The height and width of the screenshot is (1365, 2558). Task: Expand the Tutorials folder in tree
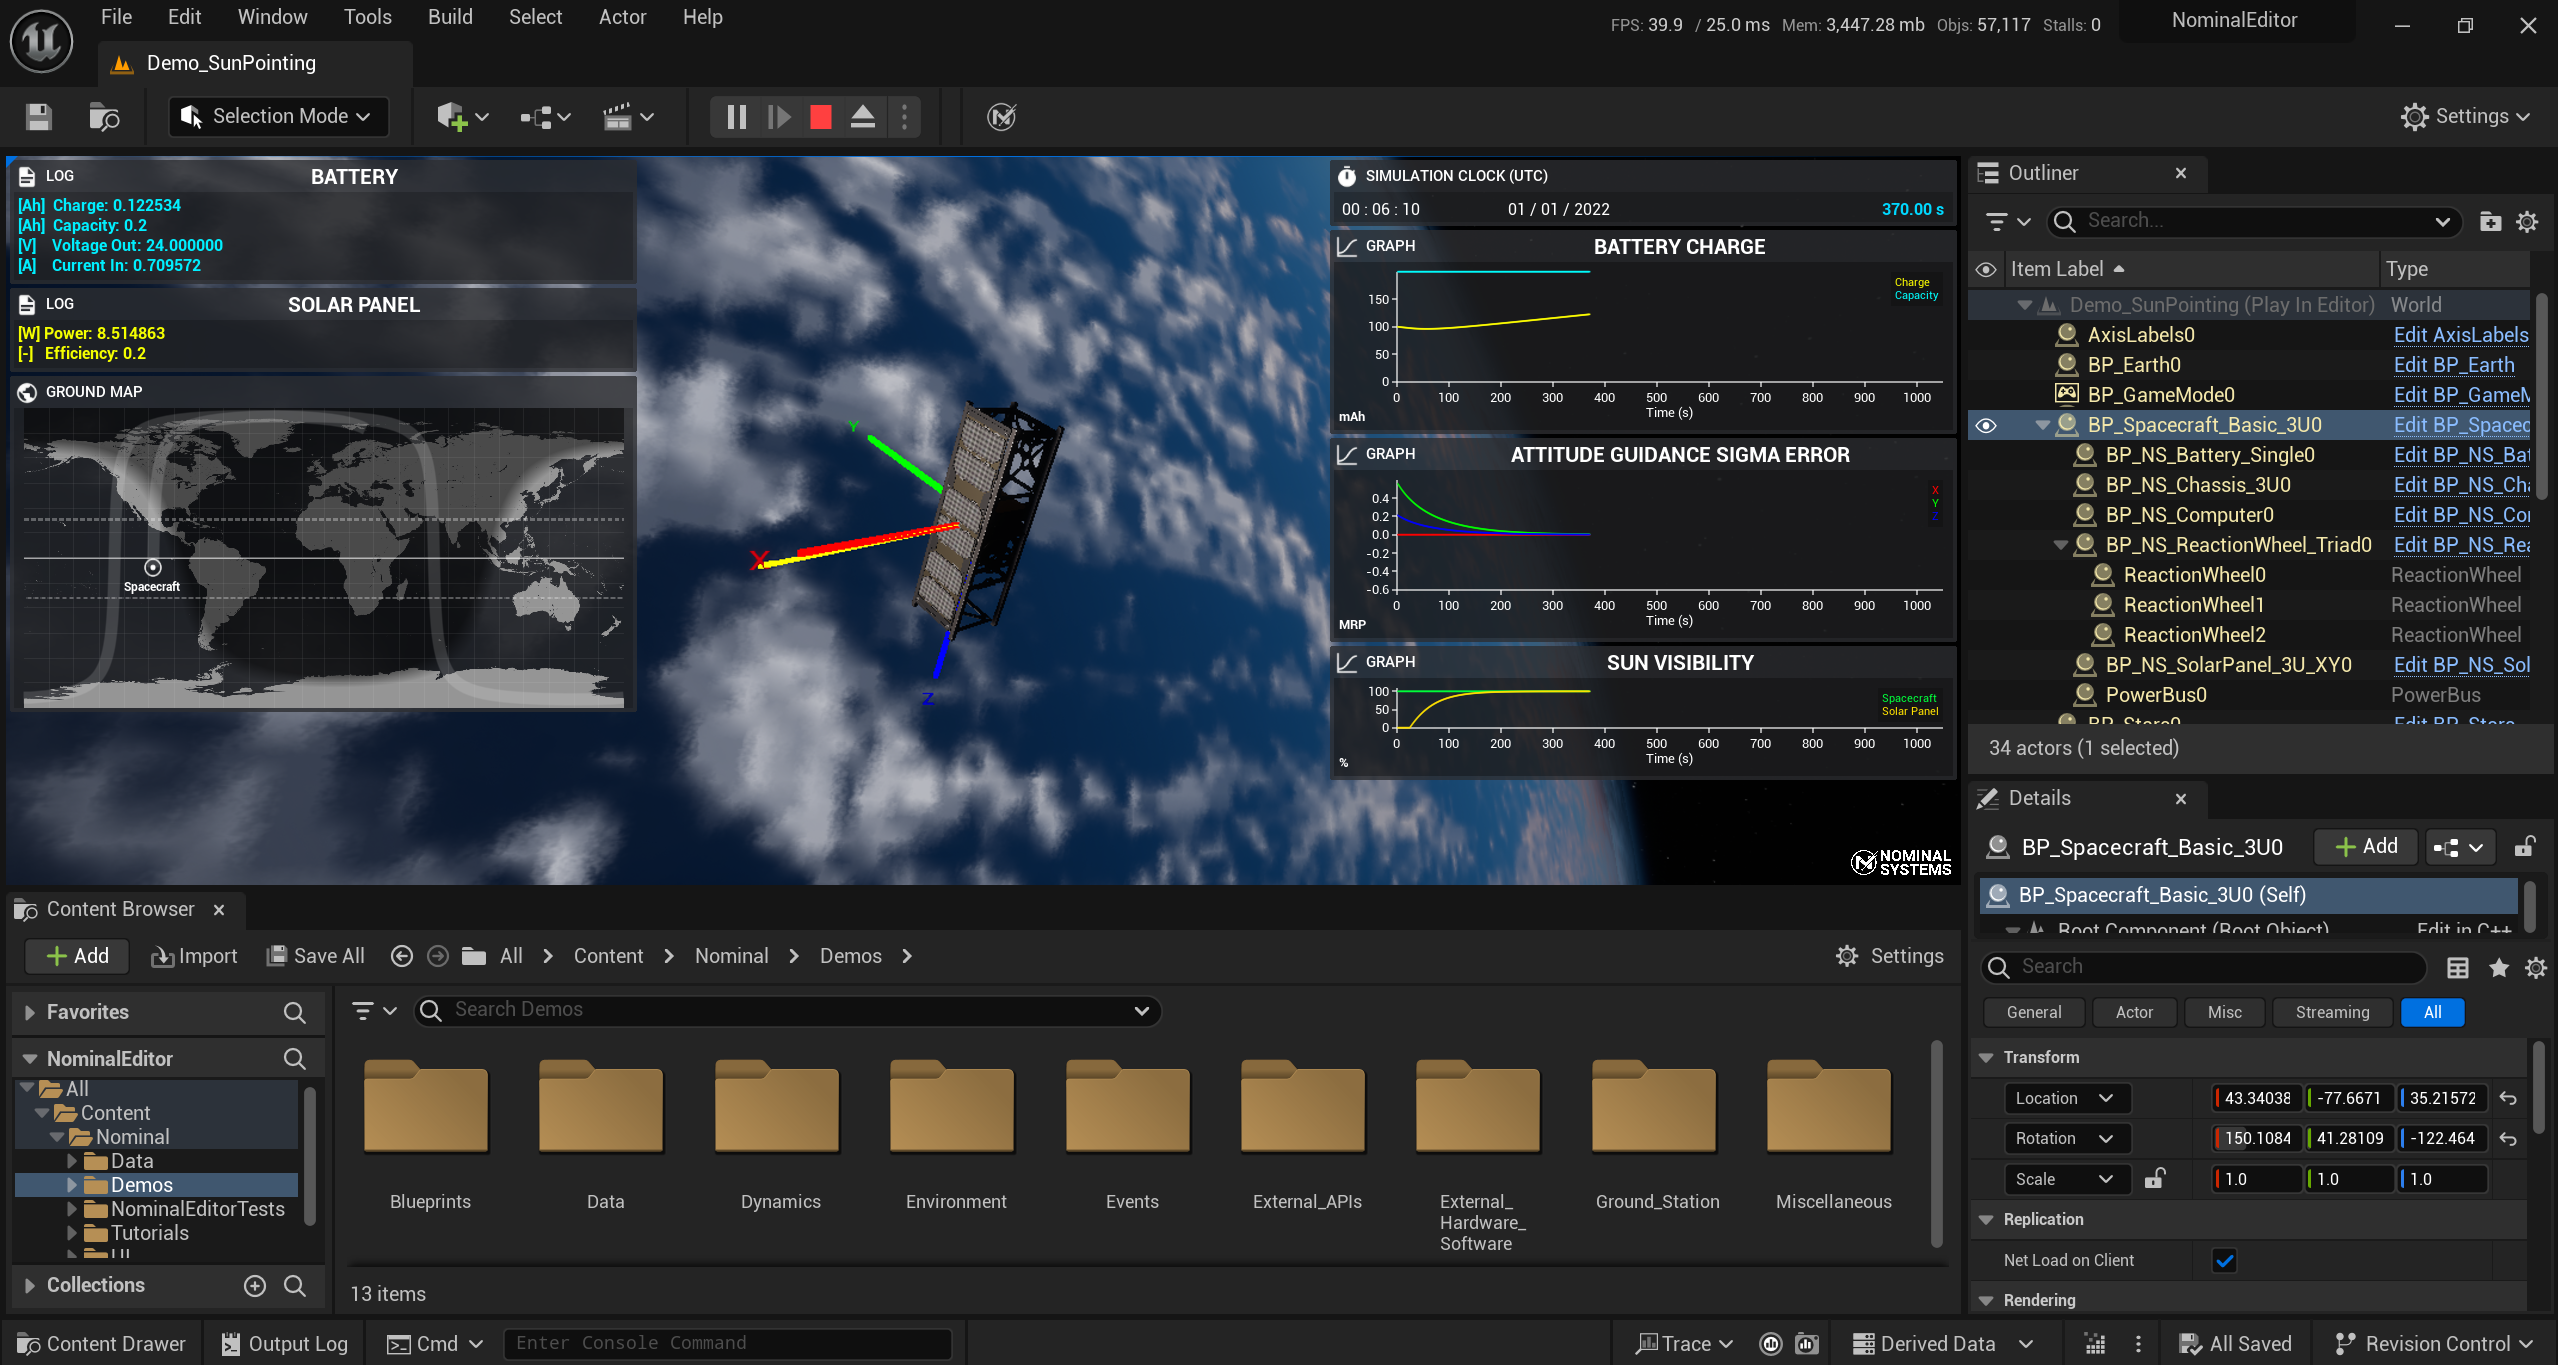click(x=71, y=1233)
